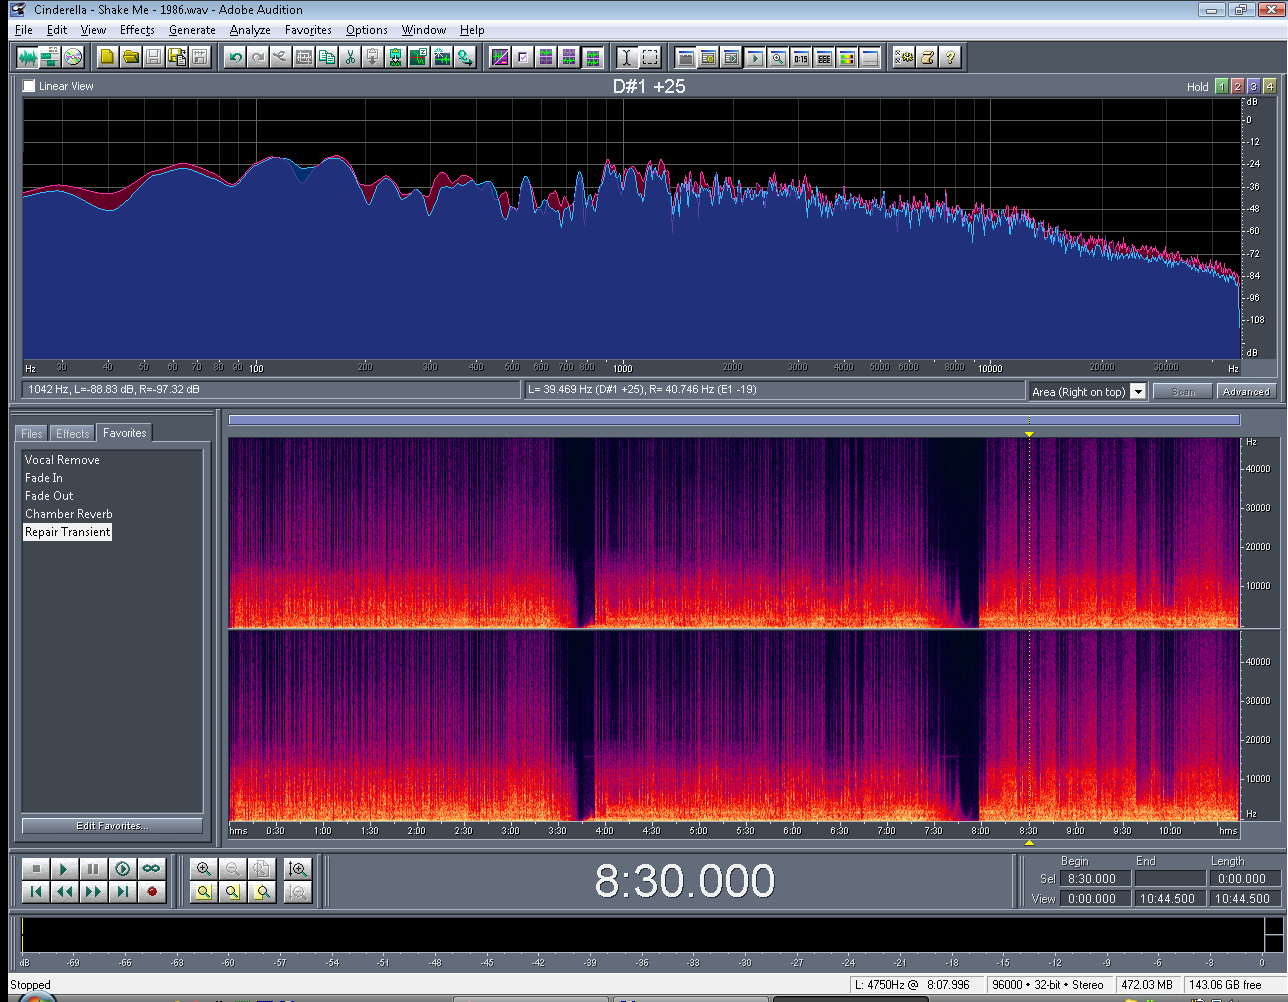This screenshot has height=1002, width=1288.
Task: Toggle Hold button 1
Action: click(x=1221, y=86)
